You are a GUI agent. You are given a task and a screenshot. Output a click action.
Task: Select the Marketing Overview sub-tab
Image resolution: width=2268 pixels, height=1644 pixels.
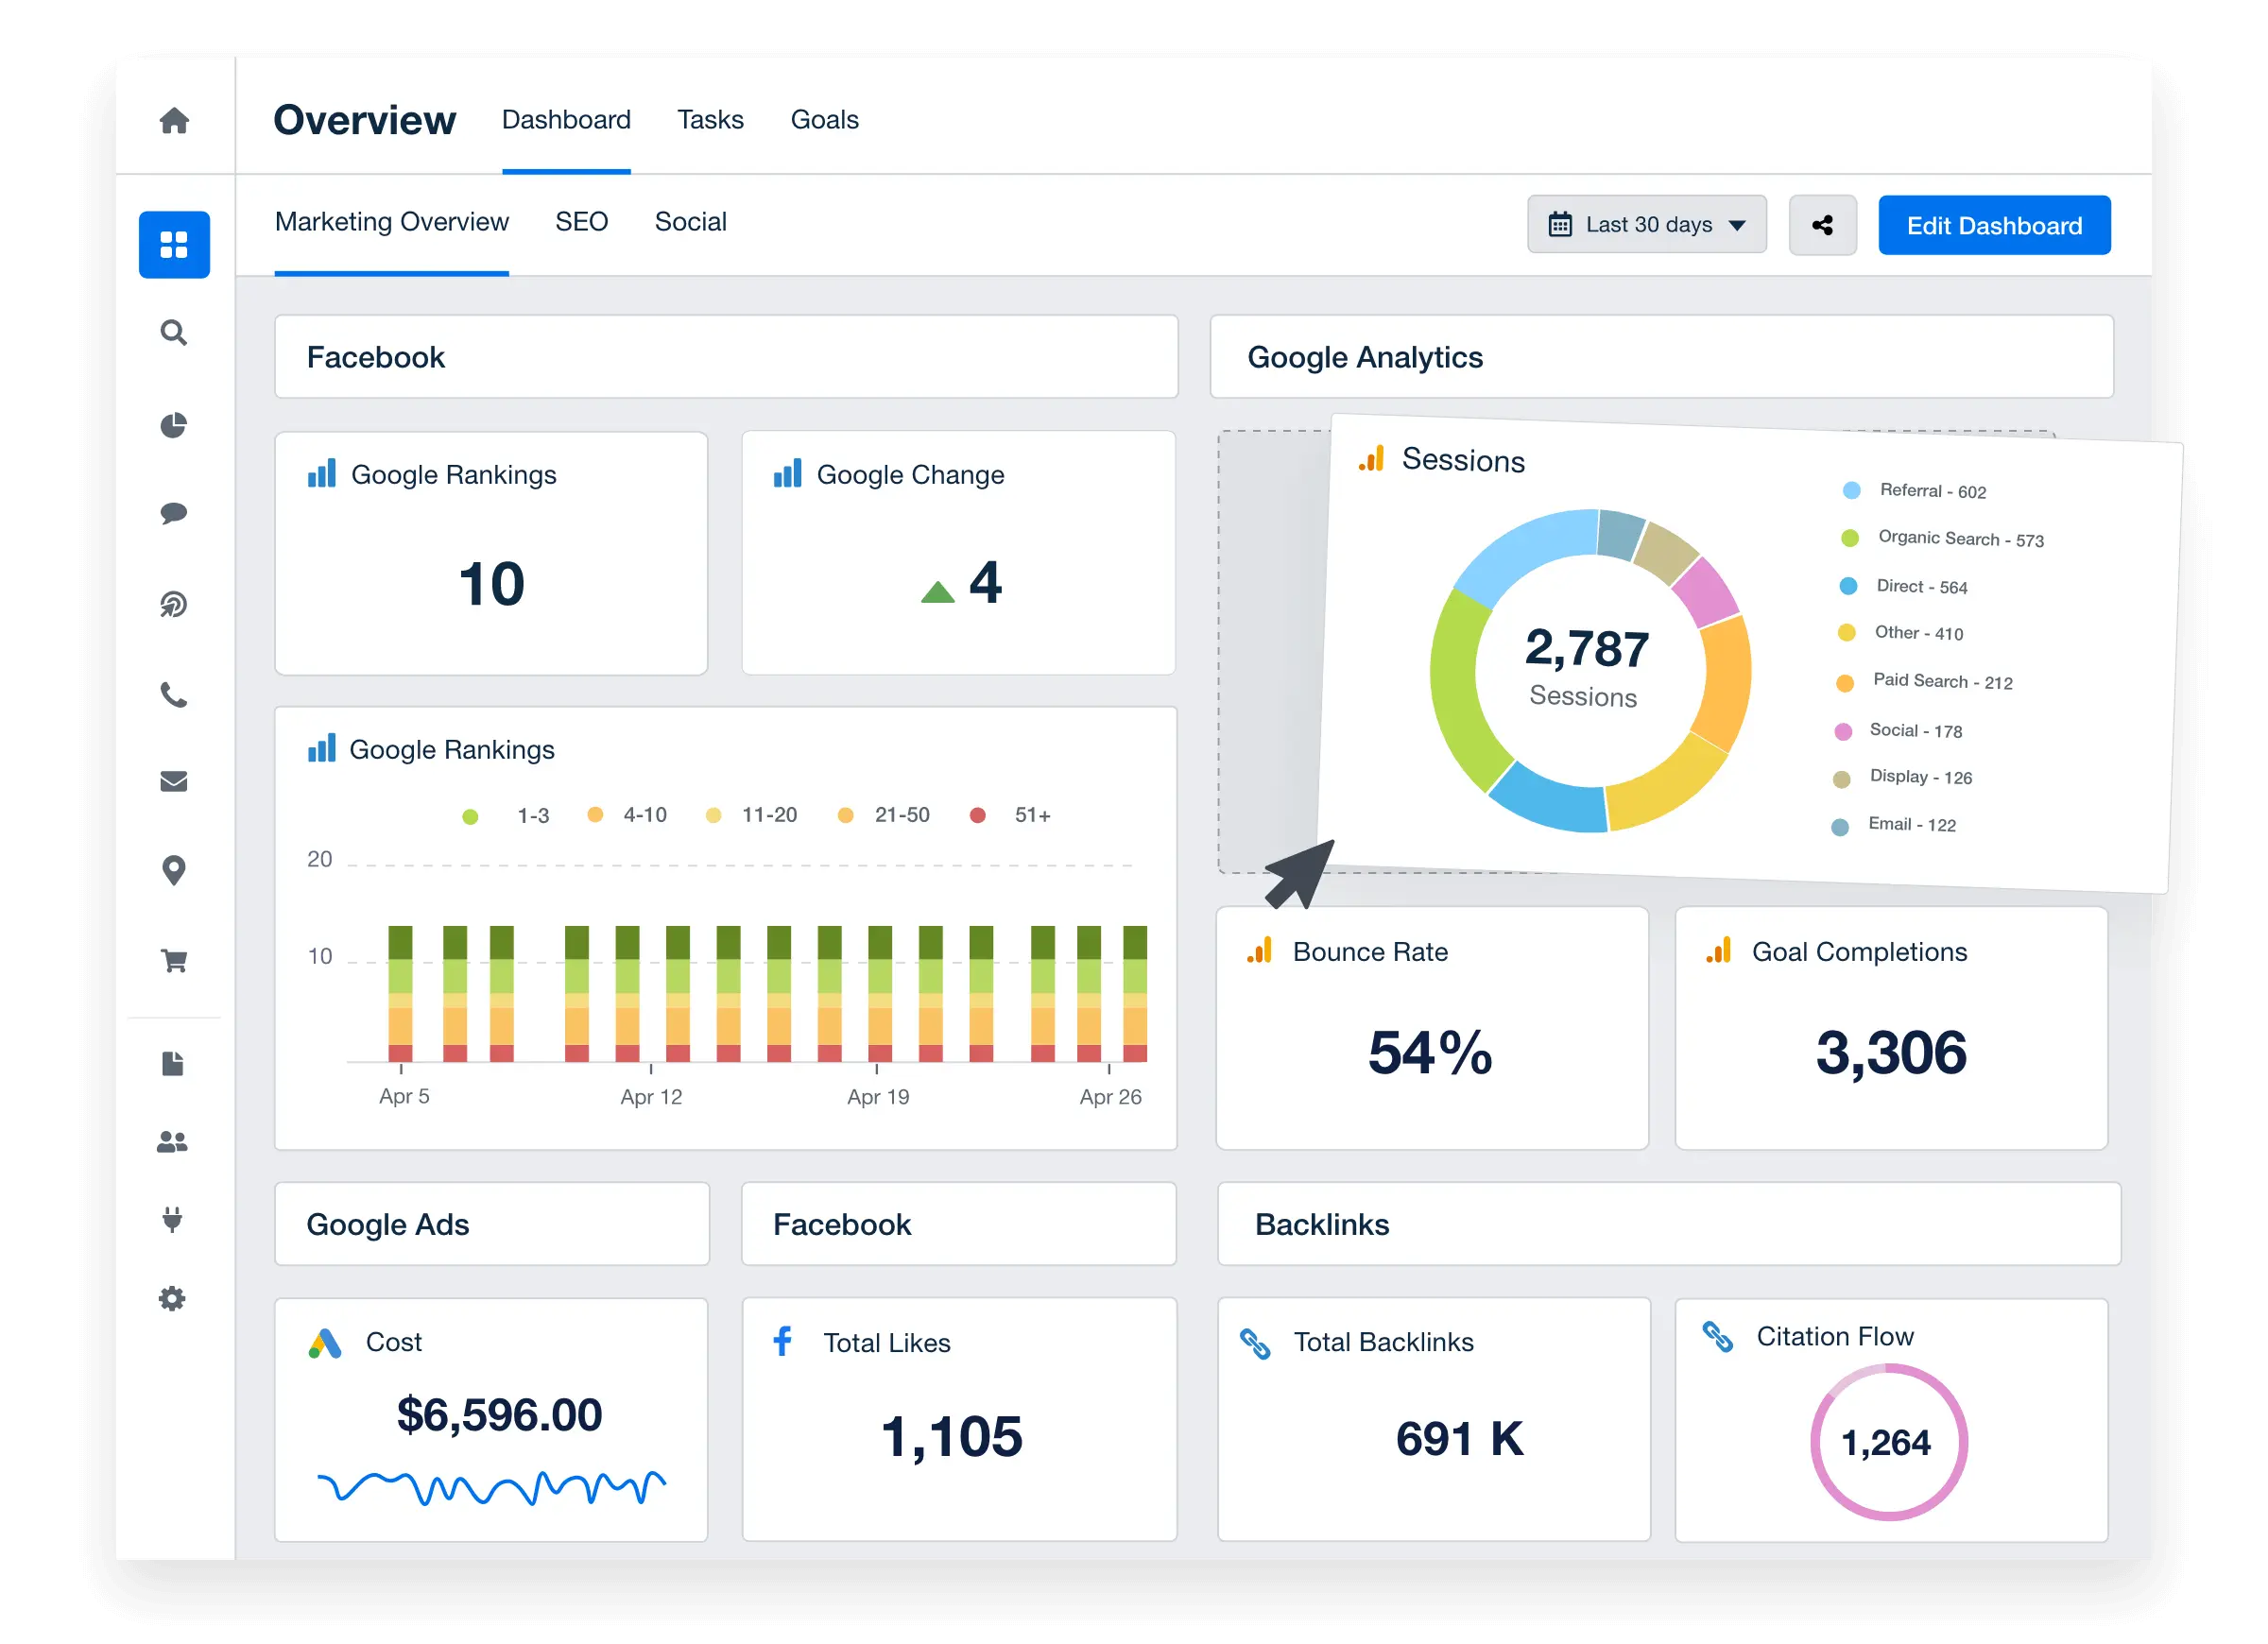392,222
